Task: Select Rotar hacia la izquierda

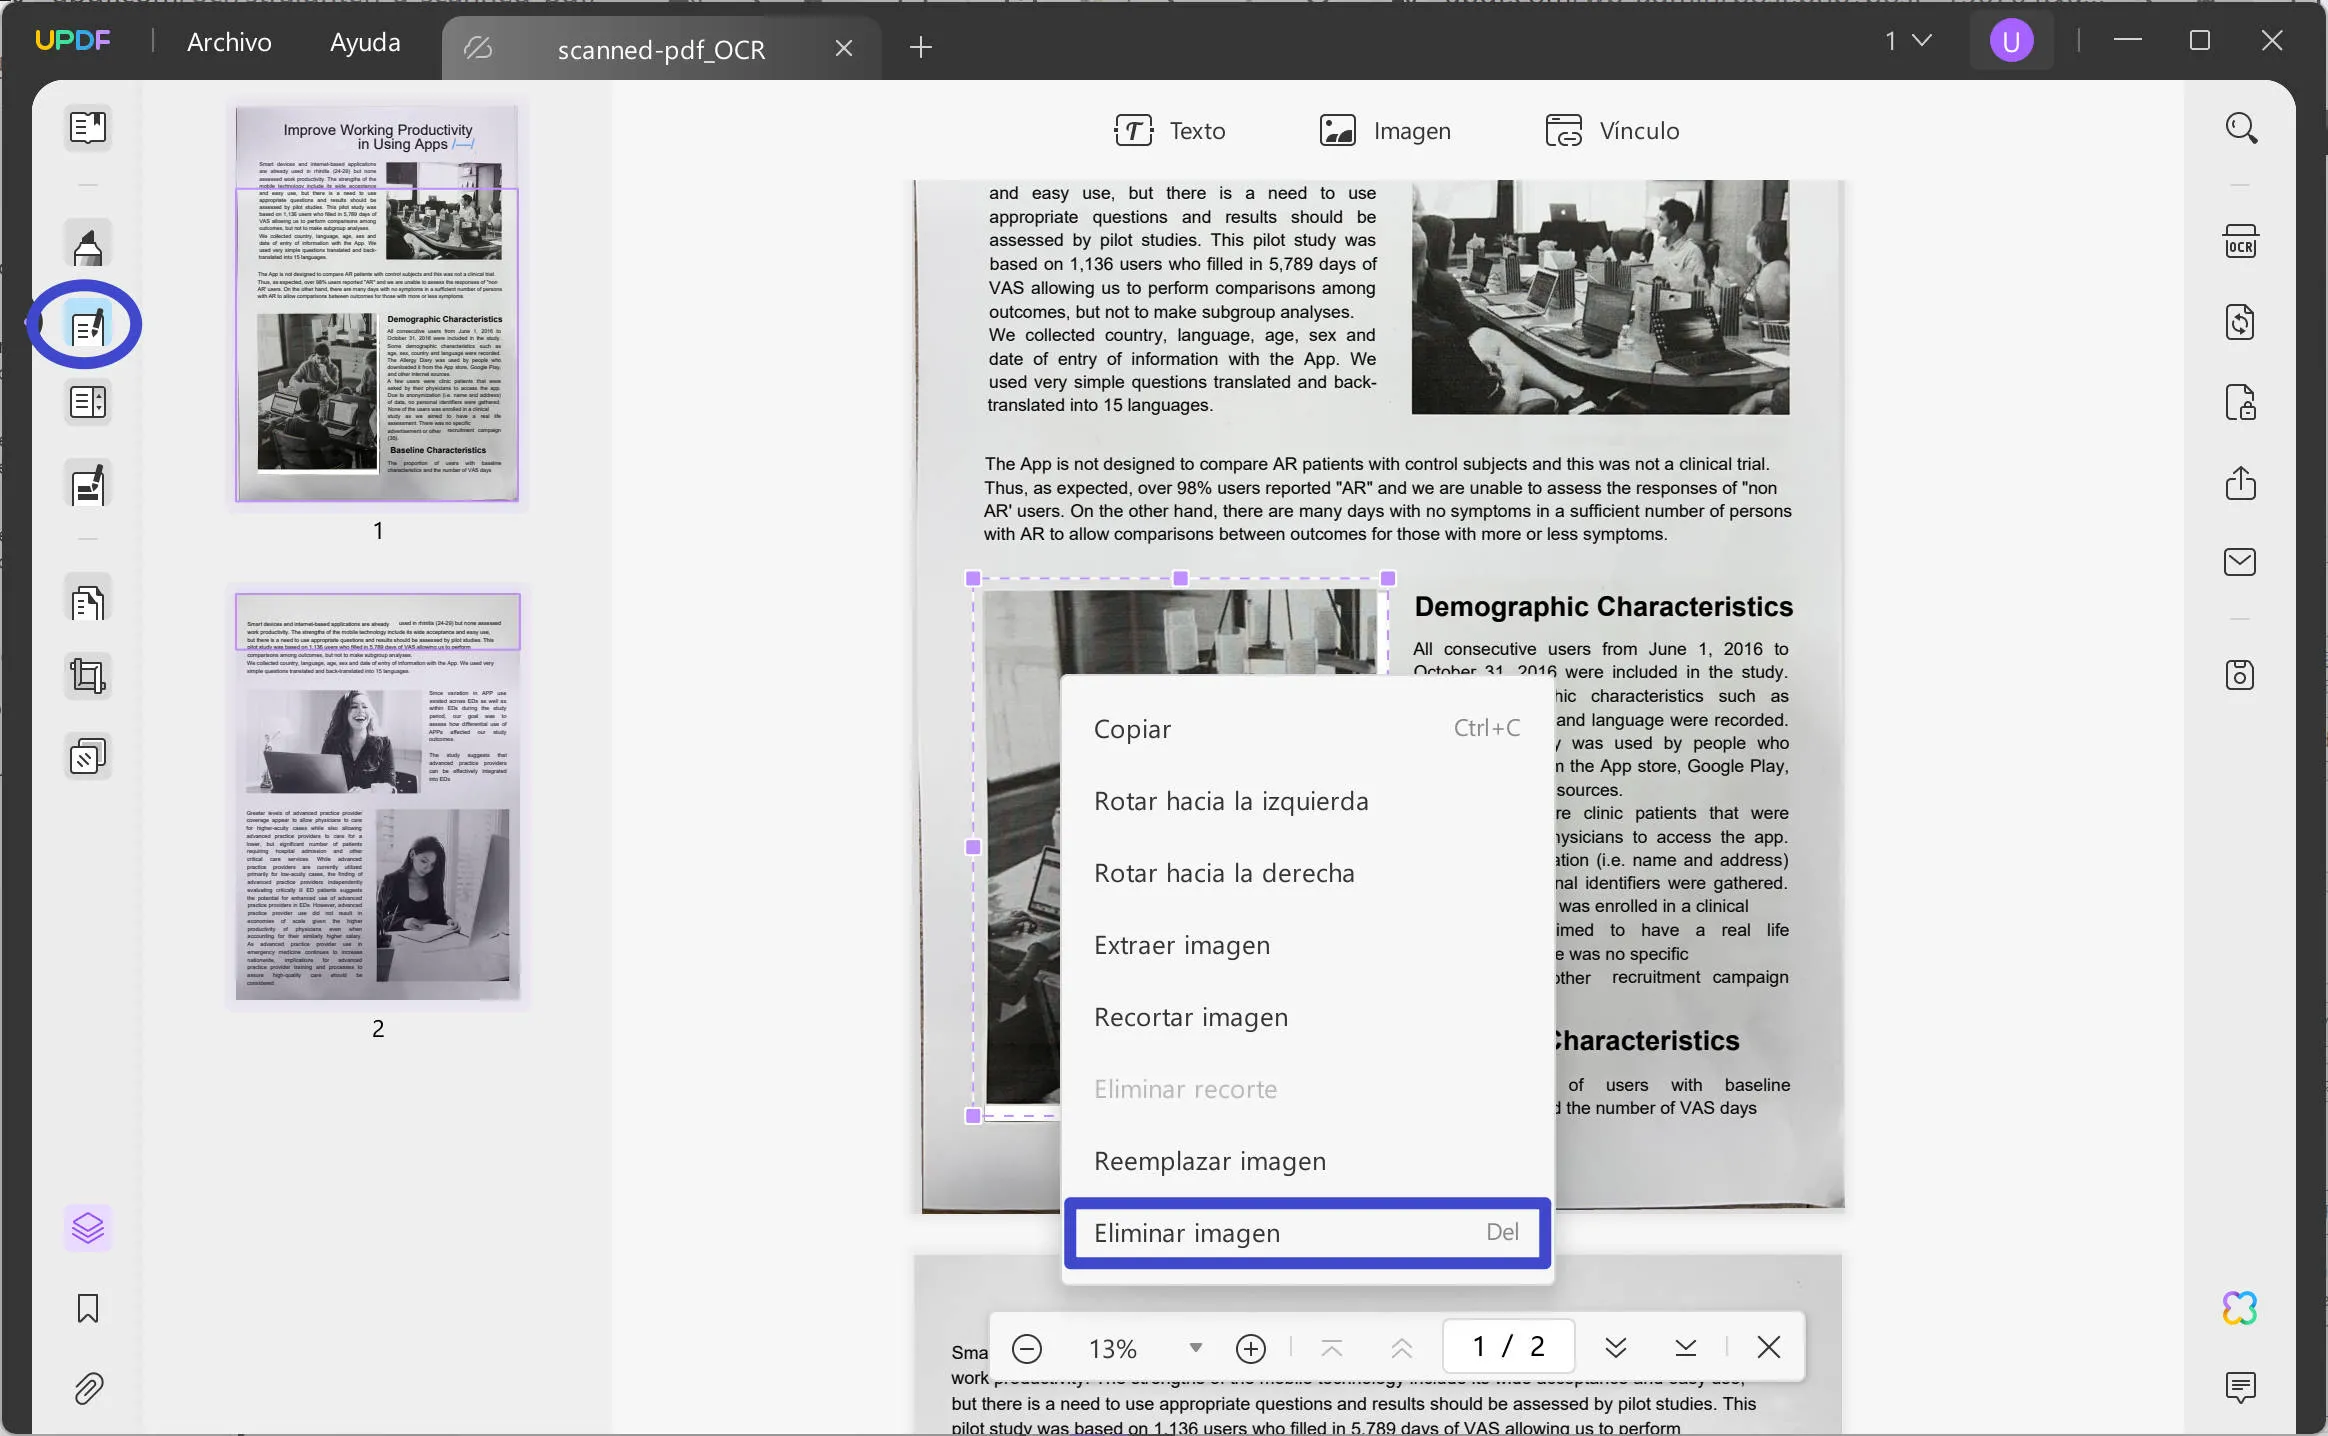Action: (x=1307, y=801)
